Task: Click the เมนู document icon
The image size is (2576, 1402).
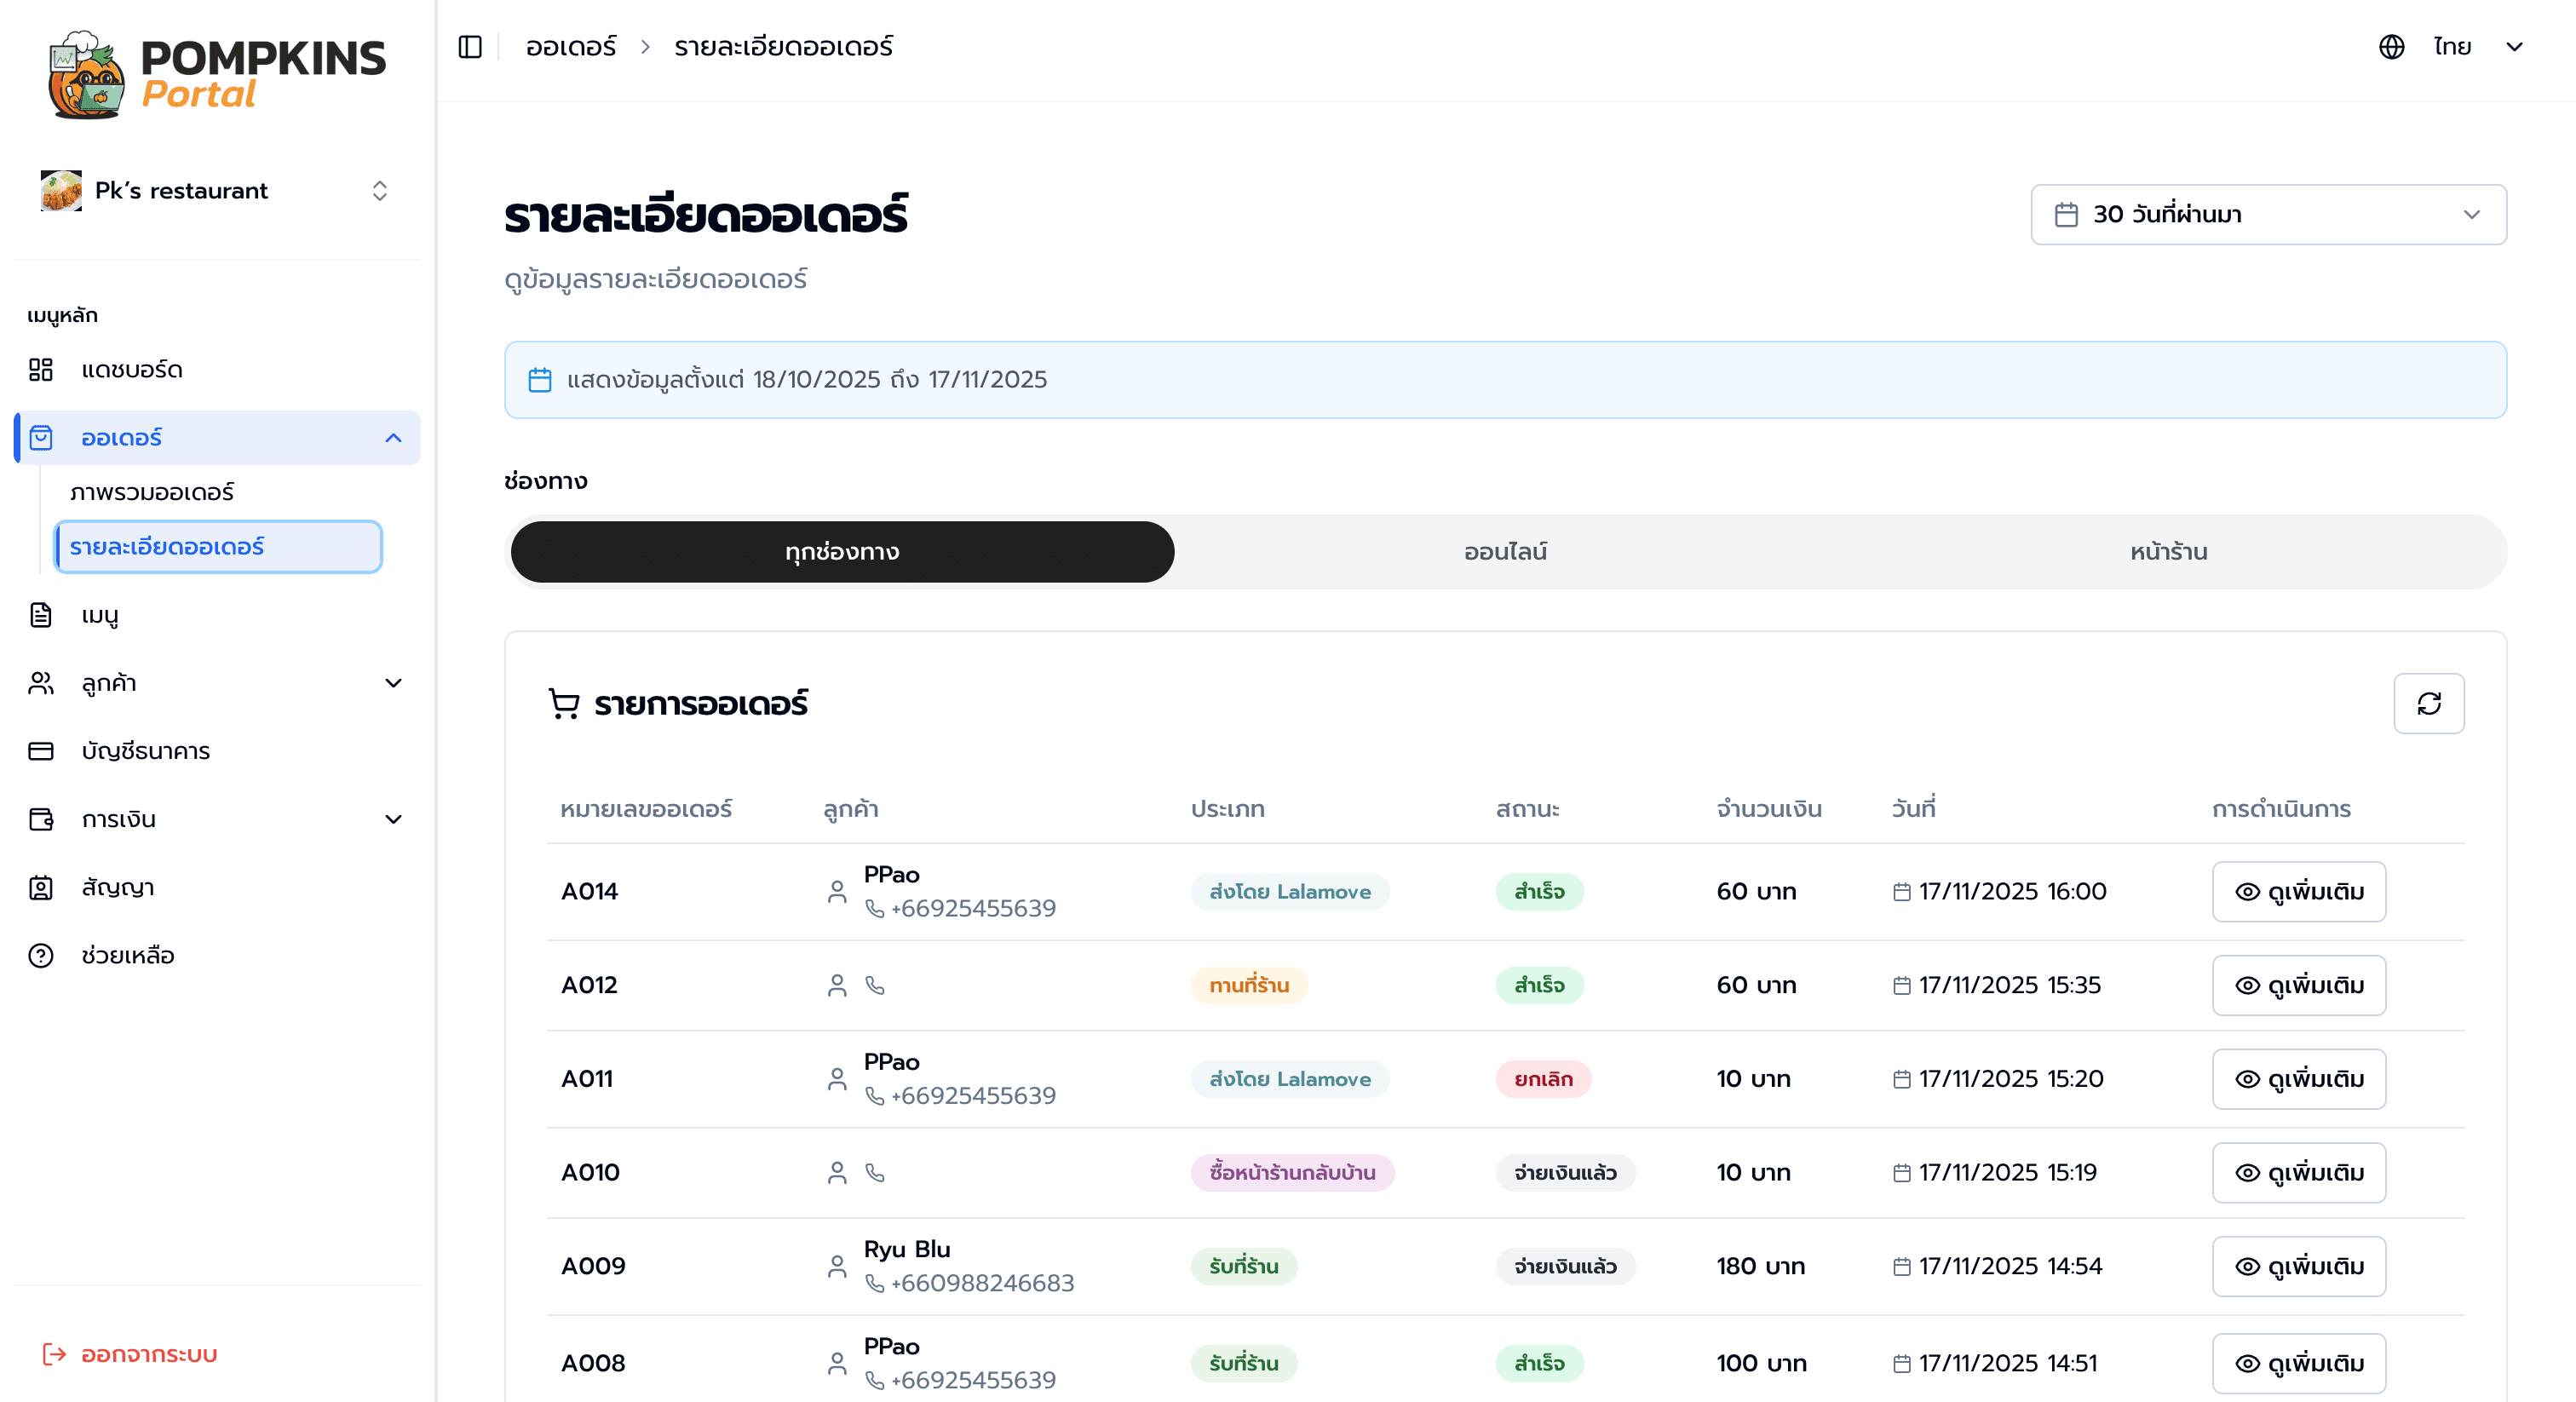Action: (41, 615)
